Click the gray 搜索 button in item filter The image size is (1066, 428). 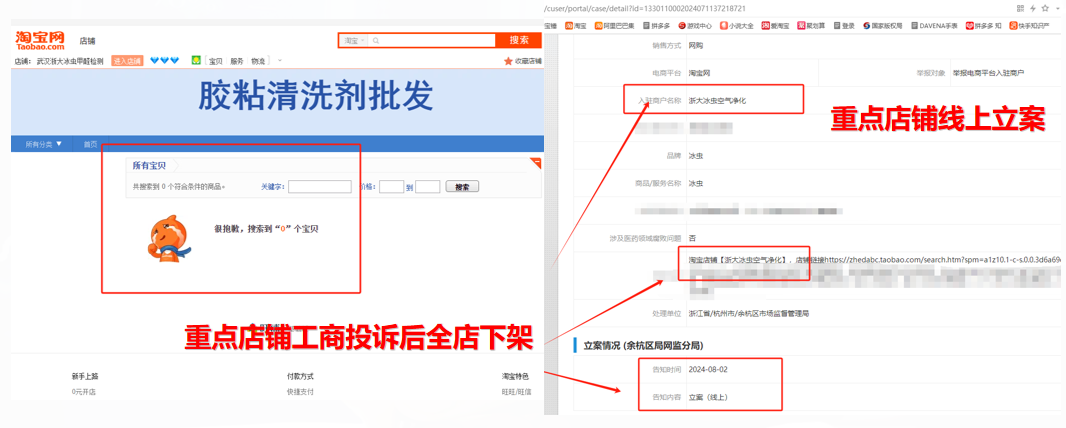click(462, 187)
